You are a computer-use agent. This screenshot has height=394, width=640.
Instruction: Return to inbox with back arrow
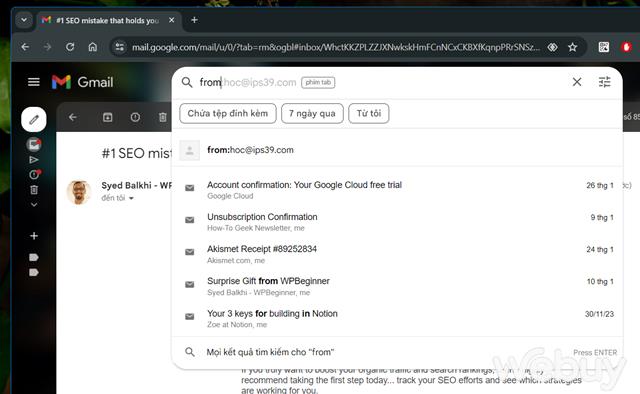point(73,118)
